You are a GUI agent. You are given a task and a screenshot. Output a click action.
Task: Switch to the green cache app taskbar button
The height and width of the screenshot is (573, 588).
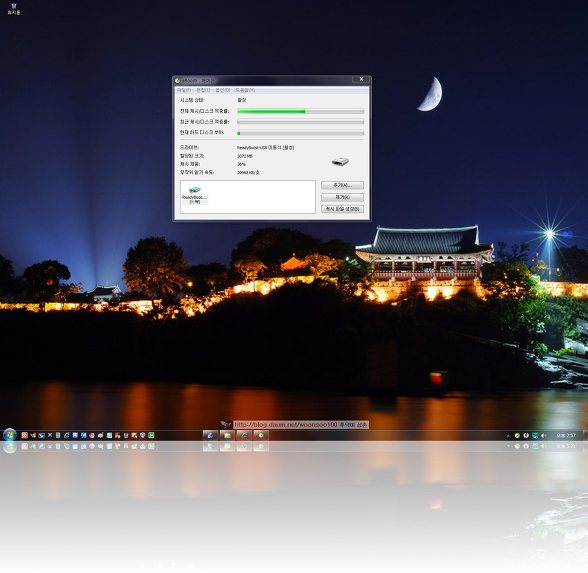(x=261, y=435)
